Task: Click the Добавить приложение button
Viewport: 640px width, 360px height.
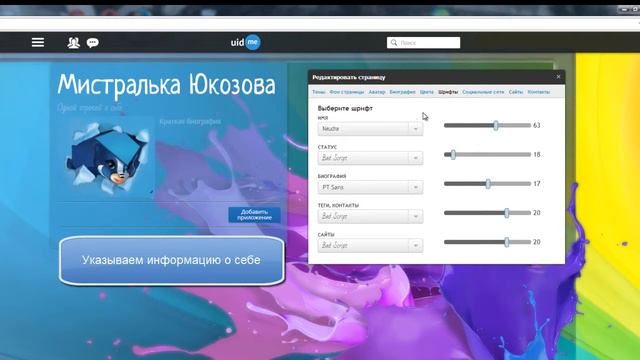Action: pyautogui.click(x=254, y=215)
